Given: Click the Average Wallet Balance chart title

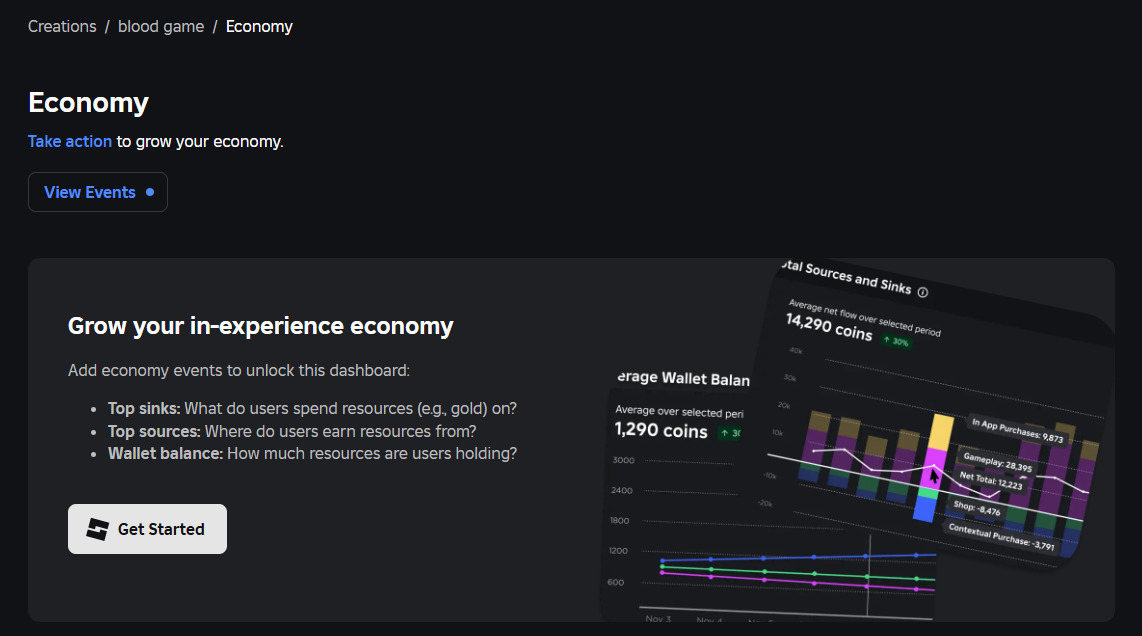Looking at the screenshot, I should click(x=680, y=378).
